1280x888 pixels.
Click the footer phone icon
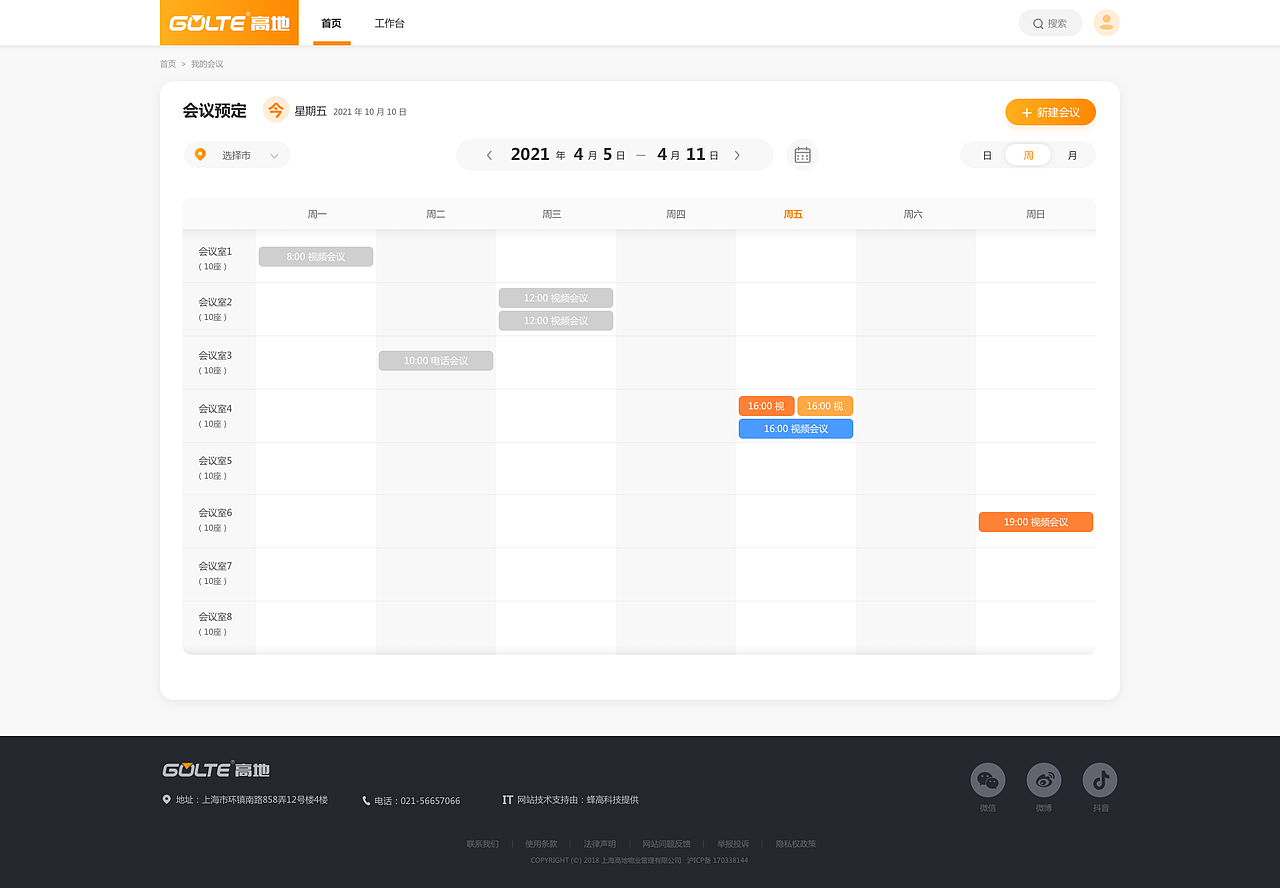pos(366,801)
